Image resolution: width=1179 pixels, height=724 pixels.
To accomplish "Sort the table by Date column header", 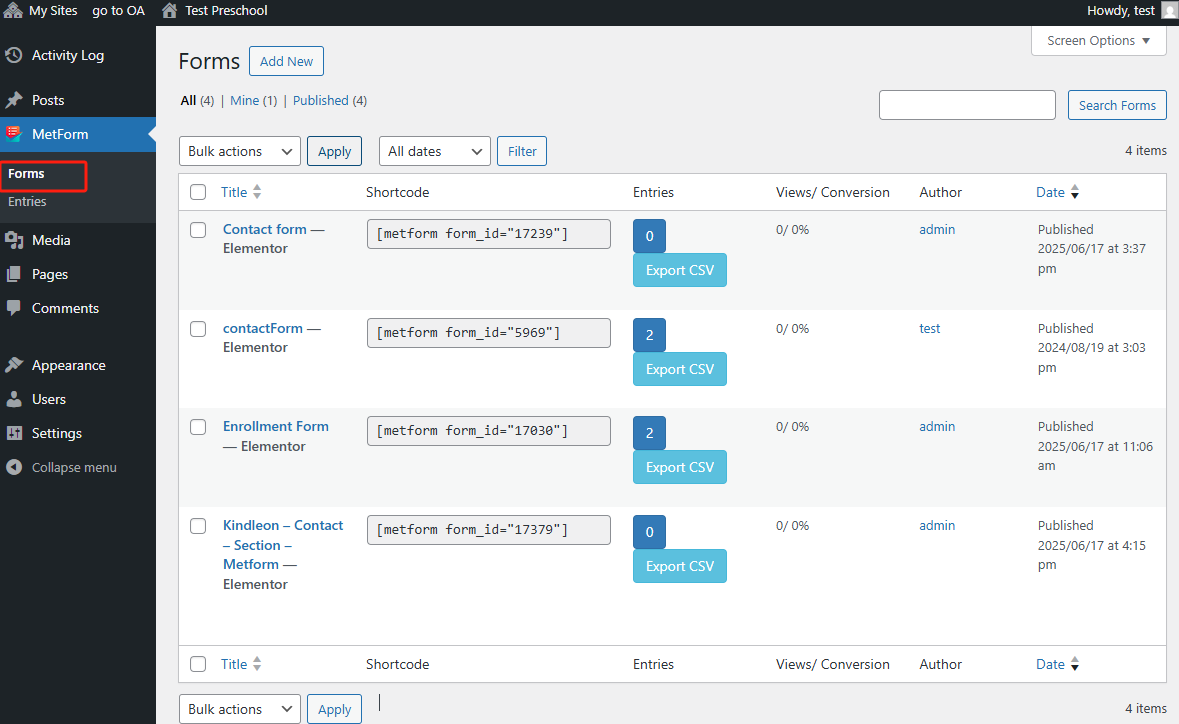I will point(1050,192).
